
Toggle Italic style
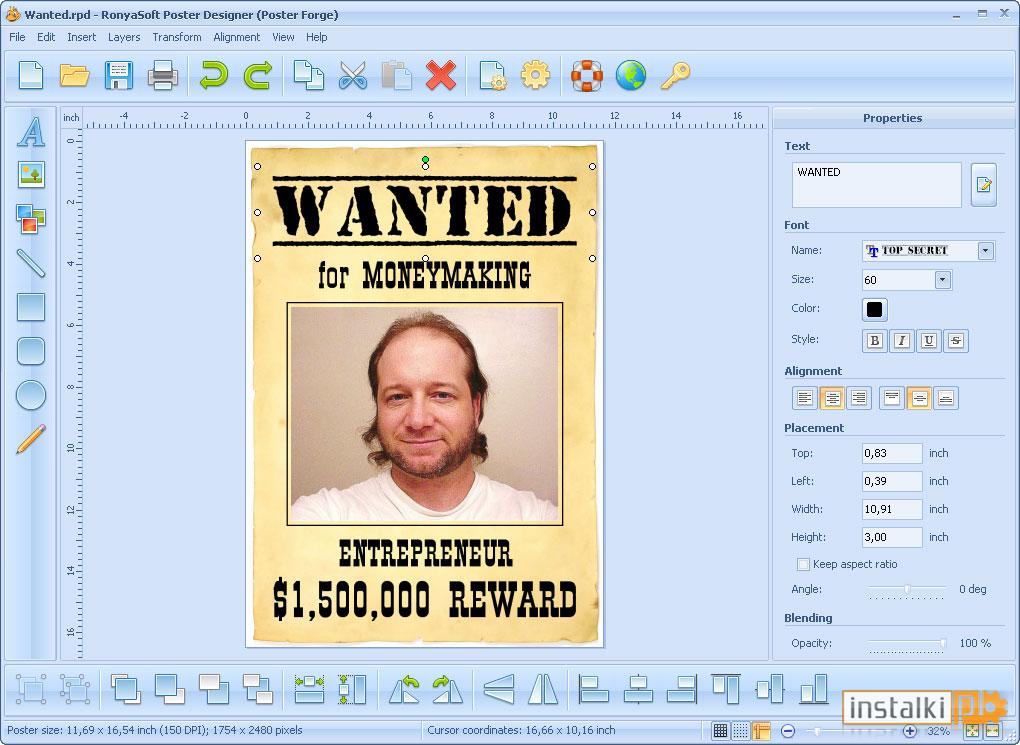click(x=902, y=340)
